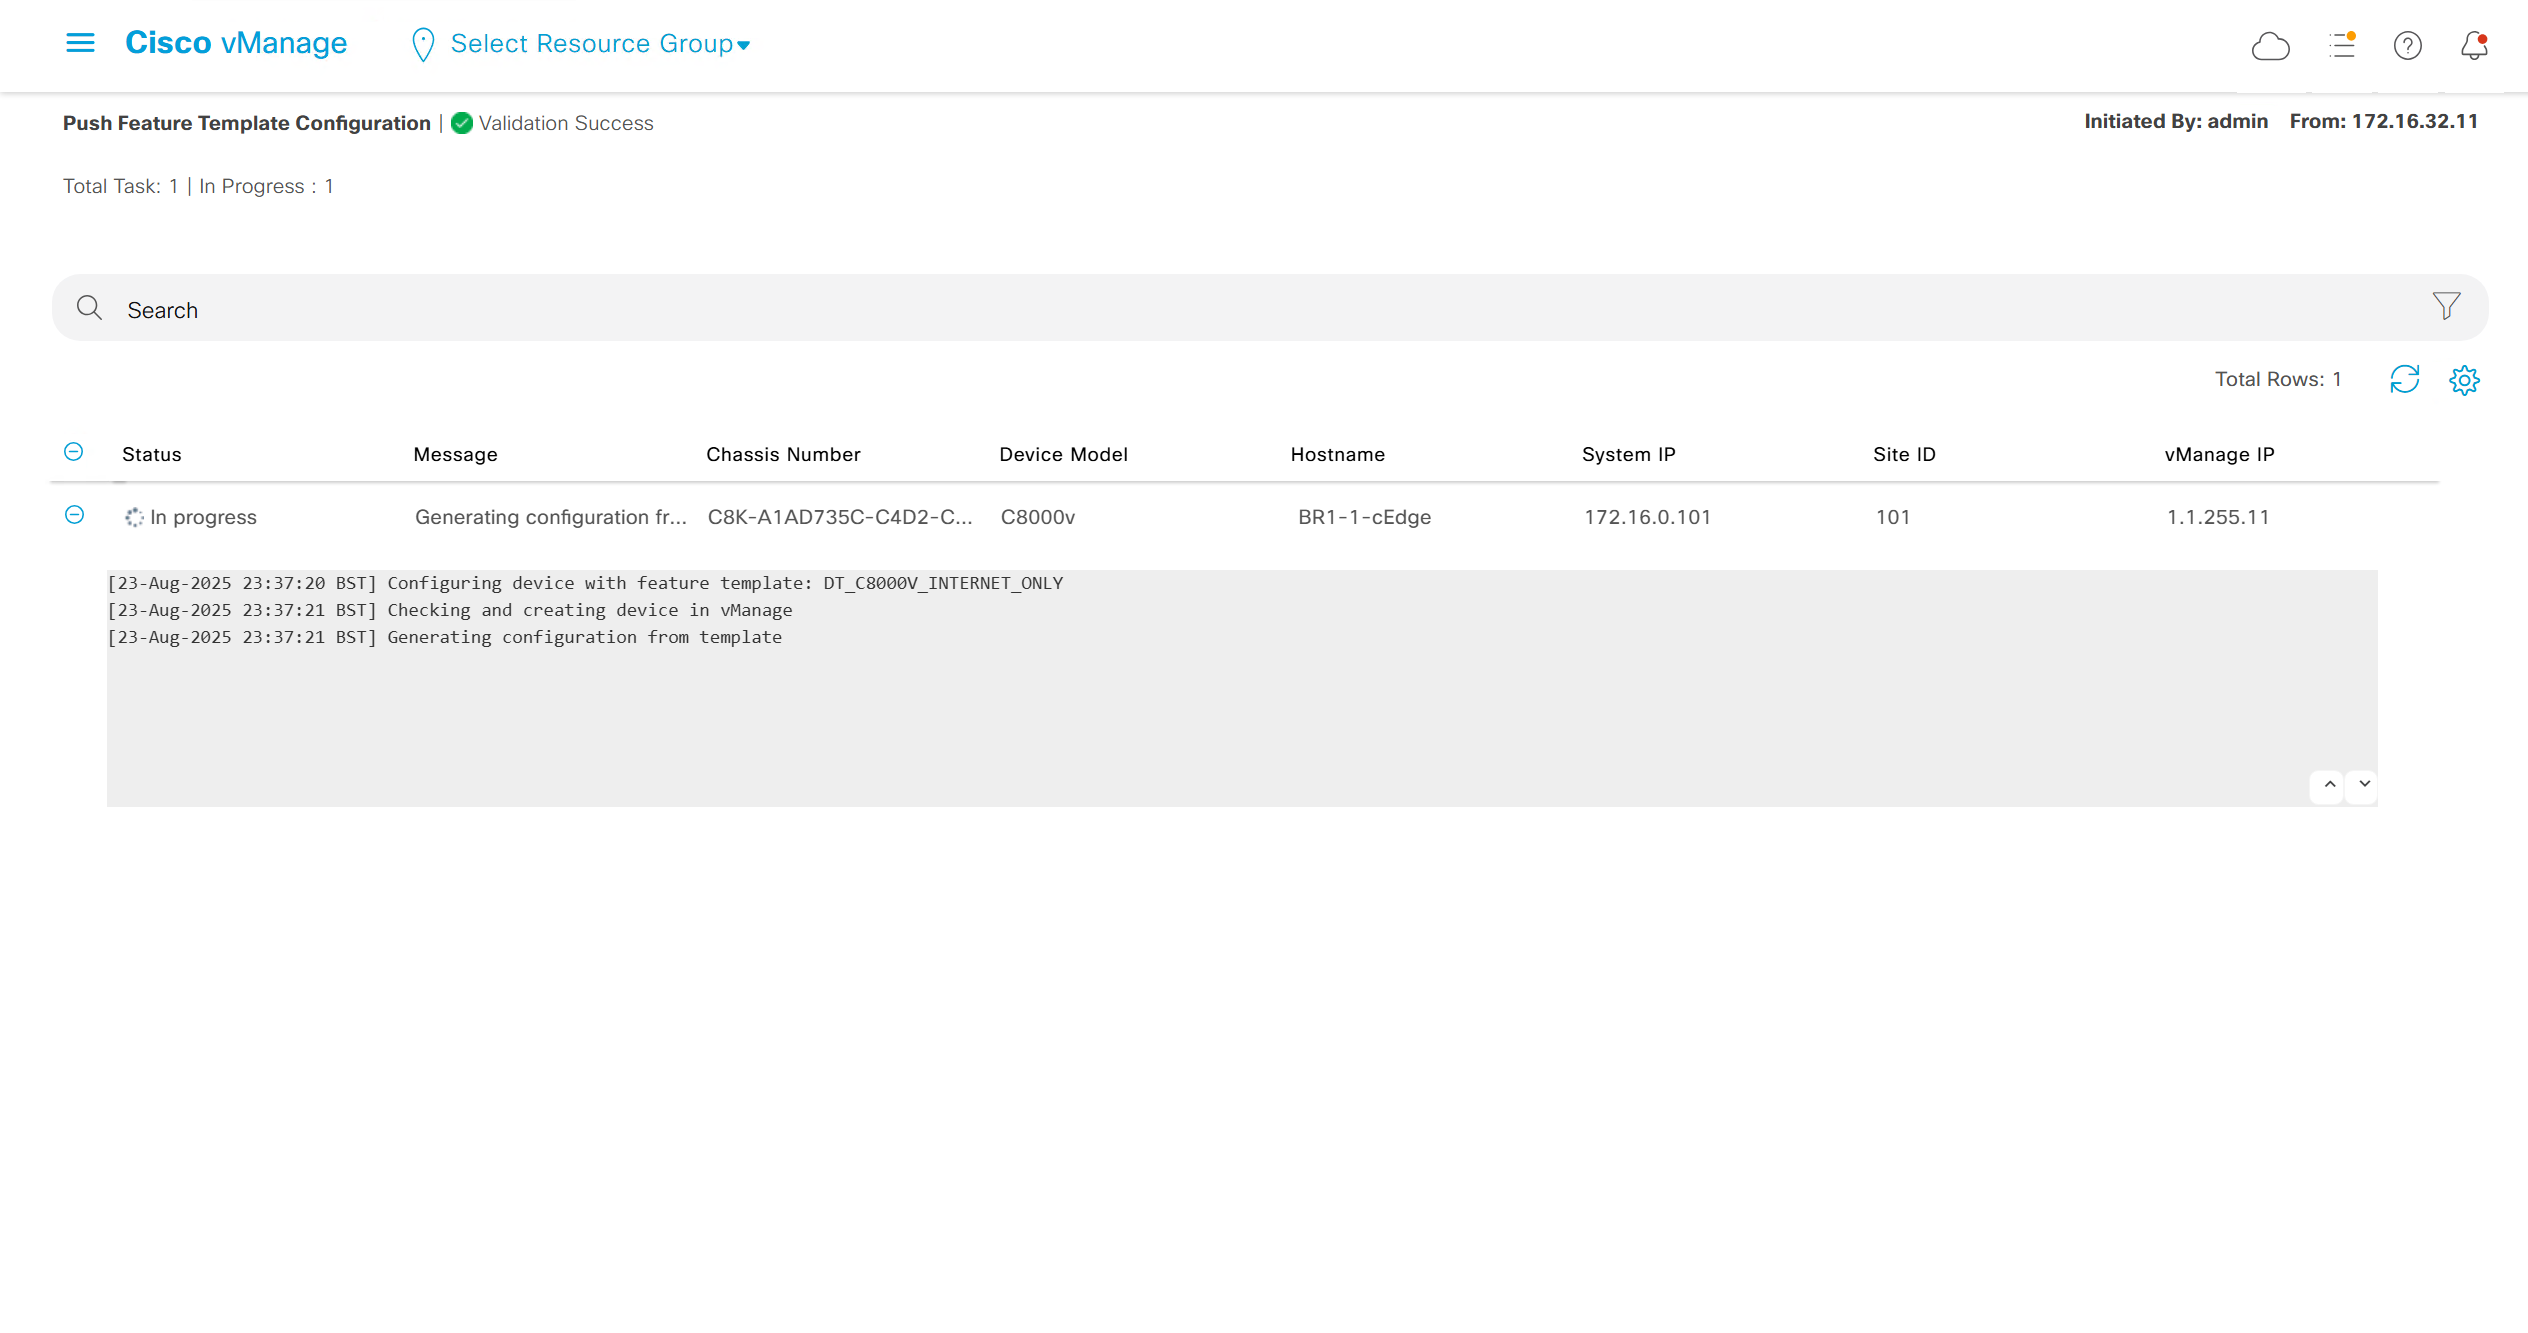Image resolution: width=2528 pixels, height=1333 pixels.
Task: Click the filter funnel icon
Action: pos(2446,306)
